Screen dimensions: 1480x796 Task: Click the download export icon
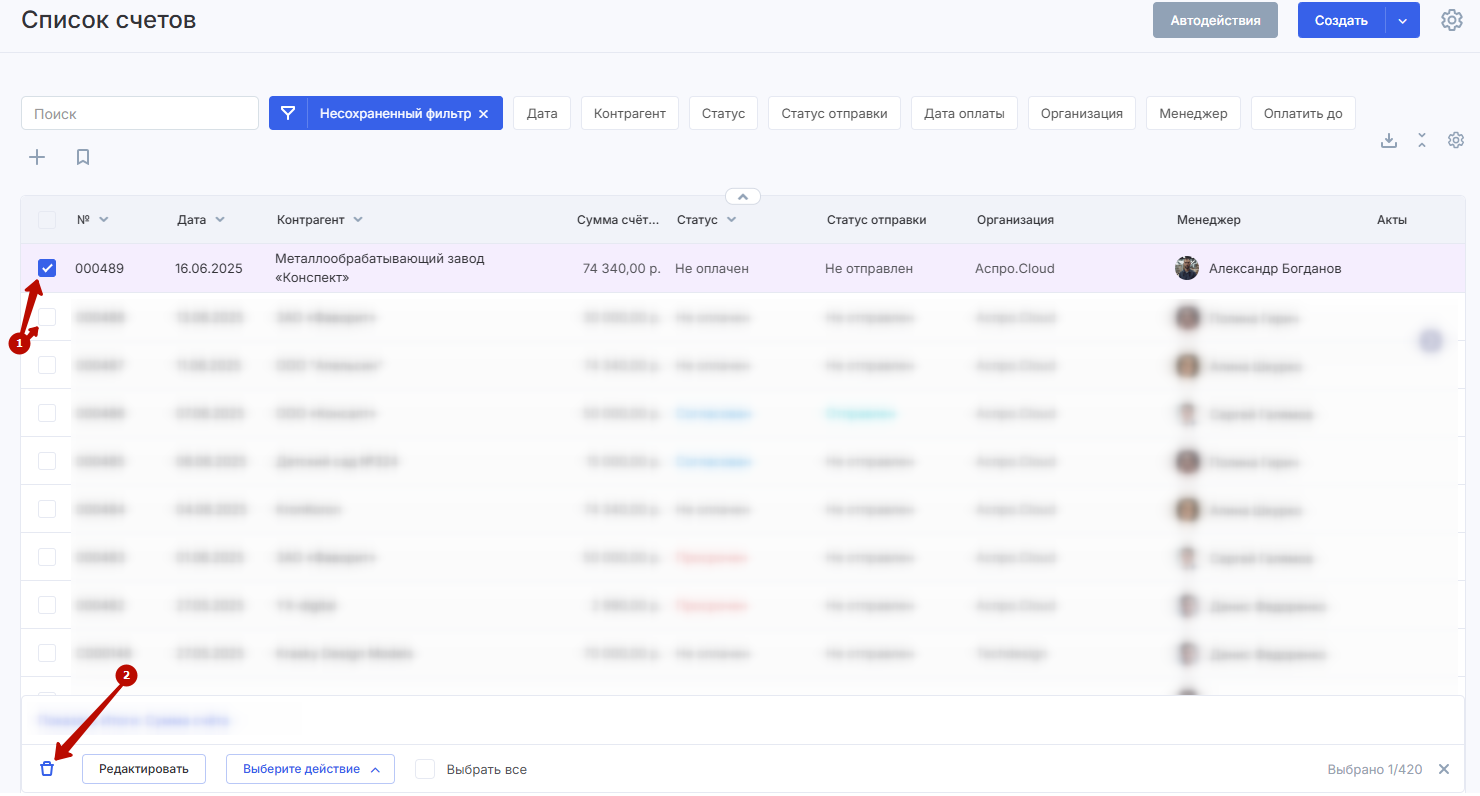tap(1388, 141)
